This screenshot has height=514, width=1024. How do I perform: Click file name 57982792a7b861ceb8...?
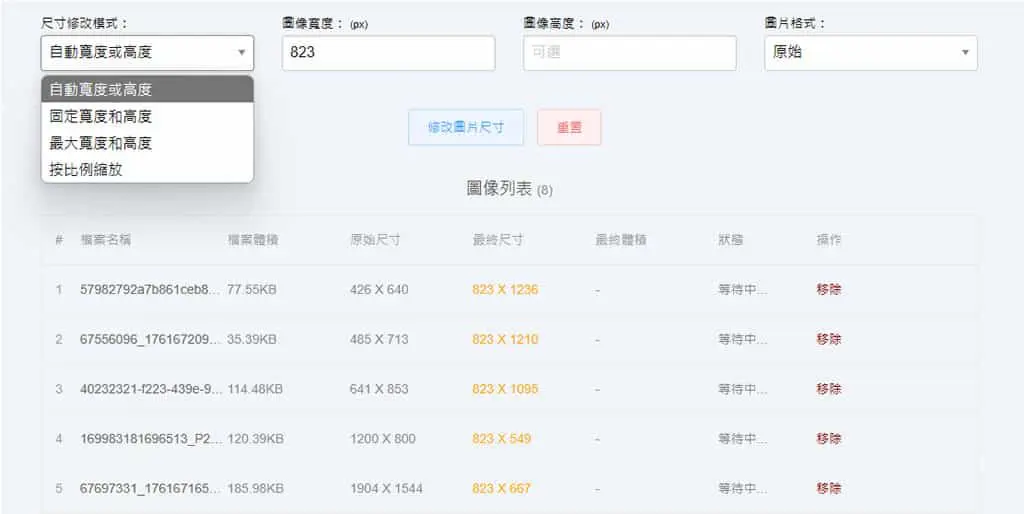coord(150,289)
